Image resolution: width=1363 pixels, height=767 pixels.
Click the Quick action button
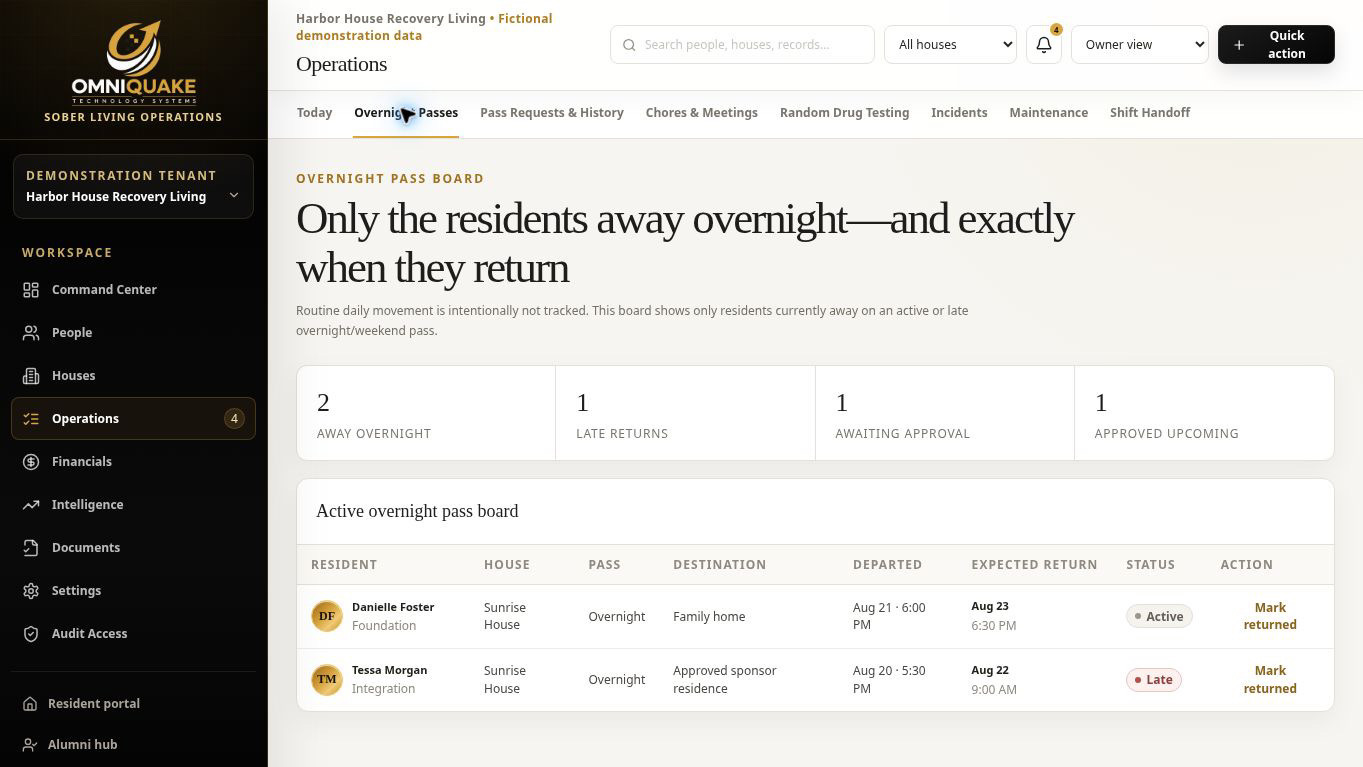[1276, 45]
